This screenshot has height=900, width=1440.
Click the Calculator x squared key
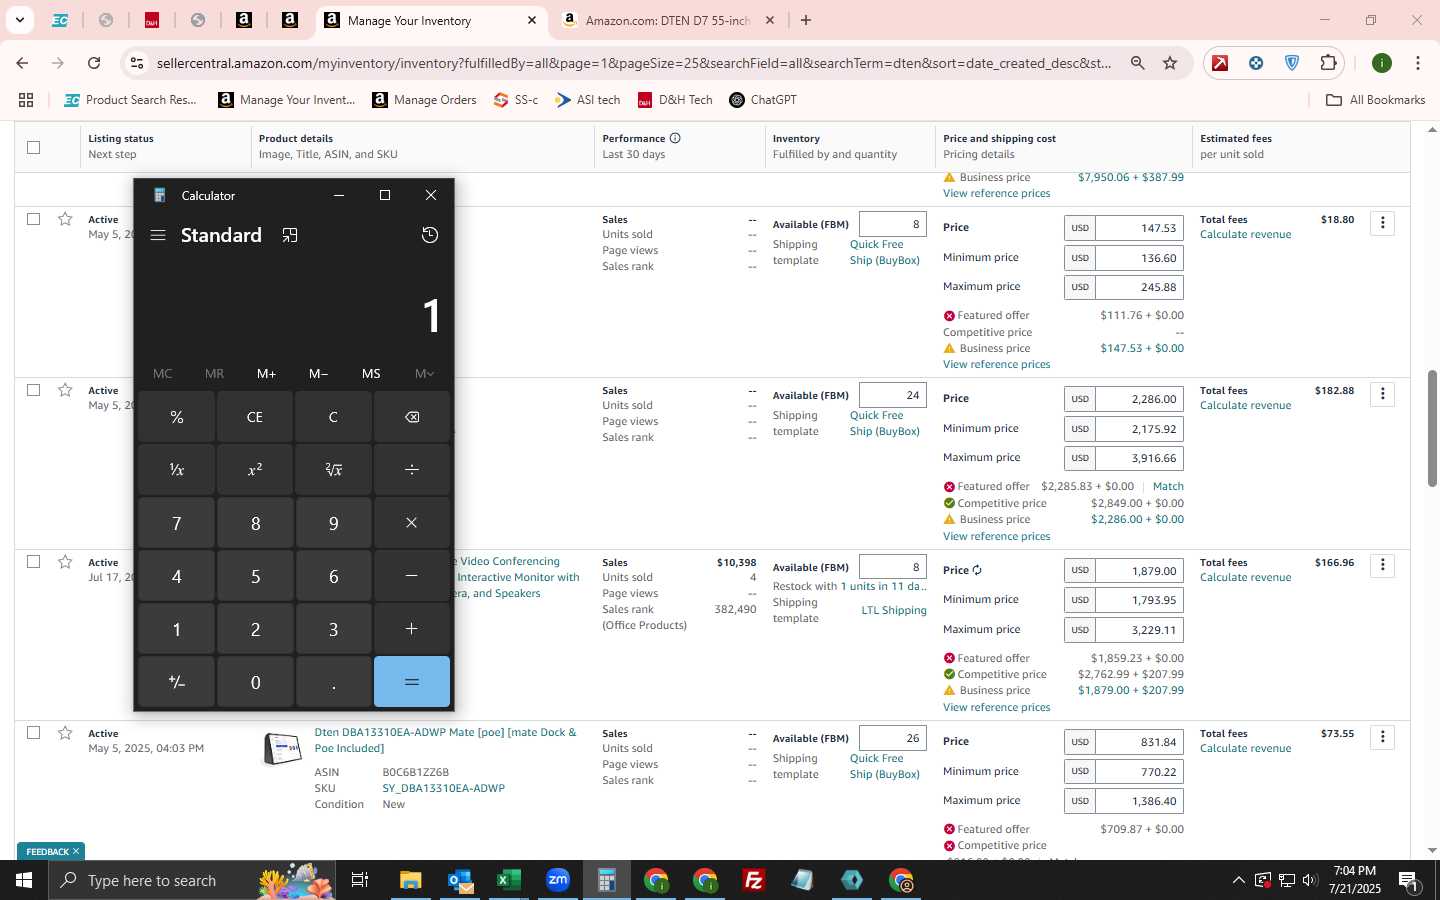255,470
